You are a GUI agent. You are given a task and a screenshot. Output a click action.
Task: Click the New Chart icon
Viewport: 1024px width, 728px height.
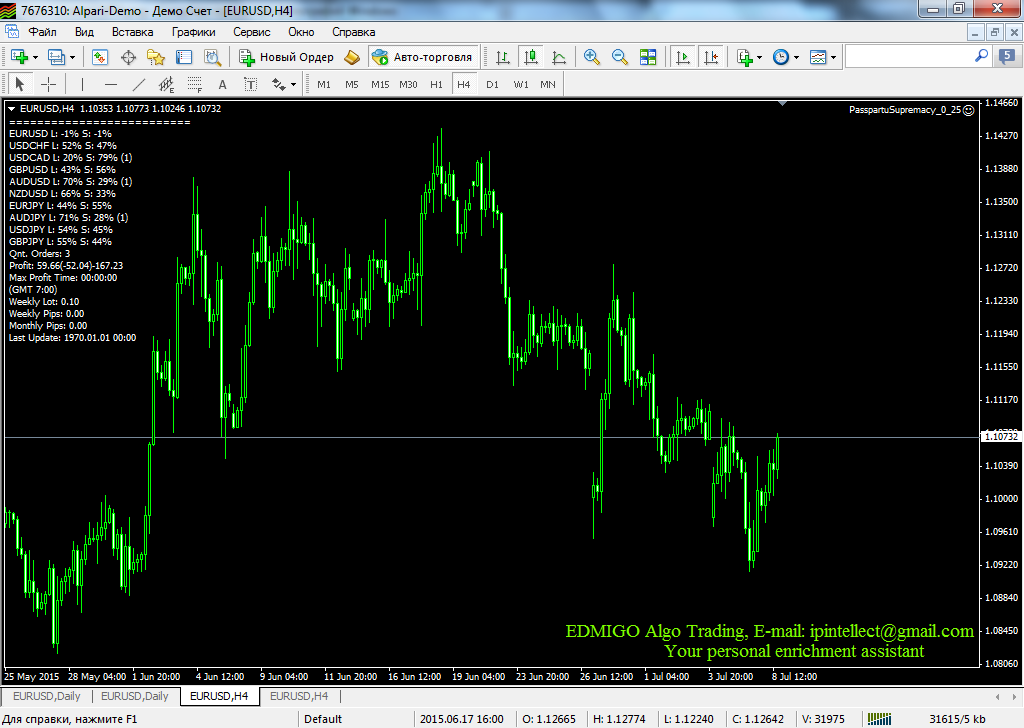[x=19, y=57]
